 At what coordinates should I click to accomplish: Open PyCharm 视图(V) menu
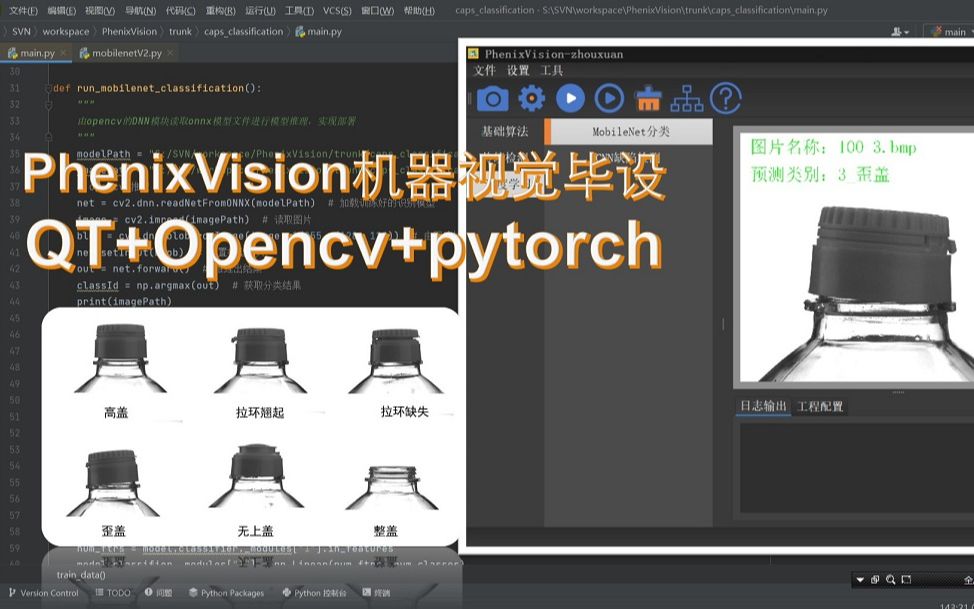[x=99, y=11]
